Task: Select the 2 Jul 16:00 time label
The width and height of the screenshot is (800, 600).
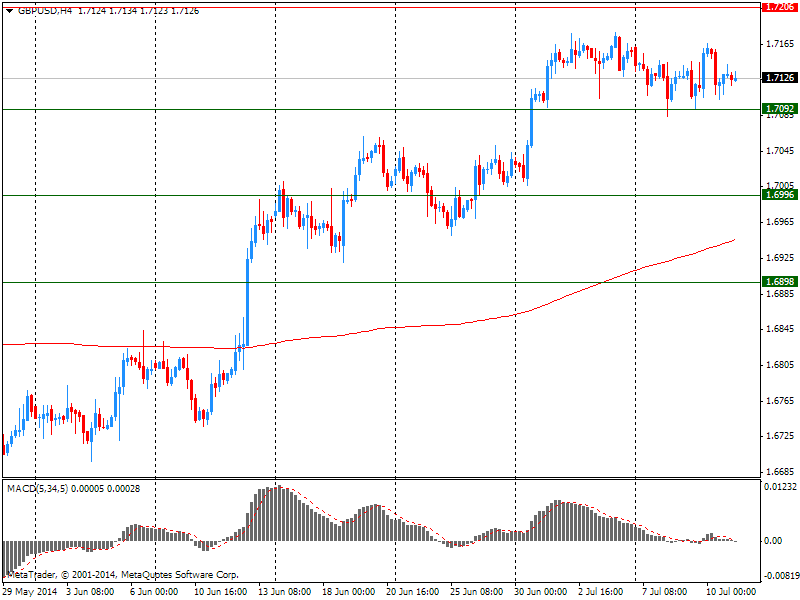Action: pos(601,592)
